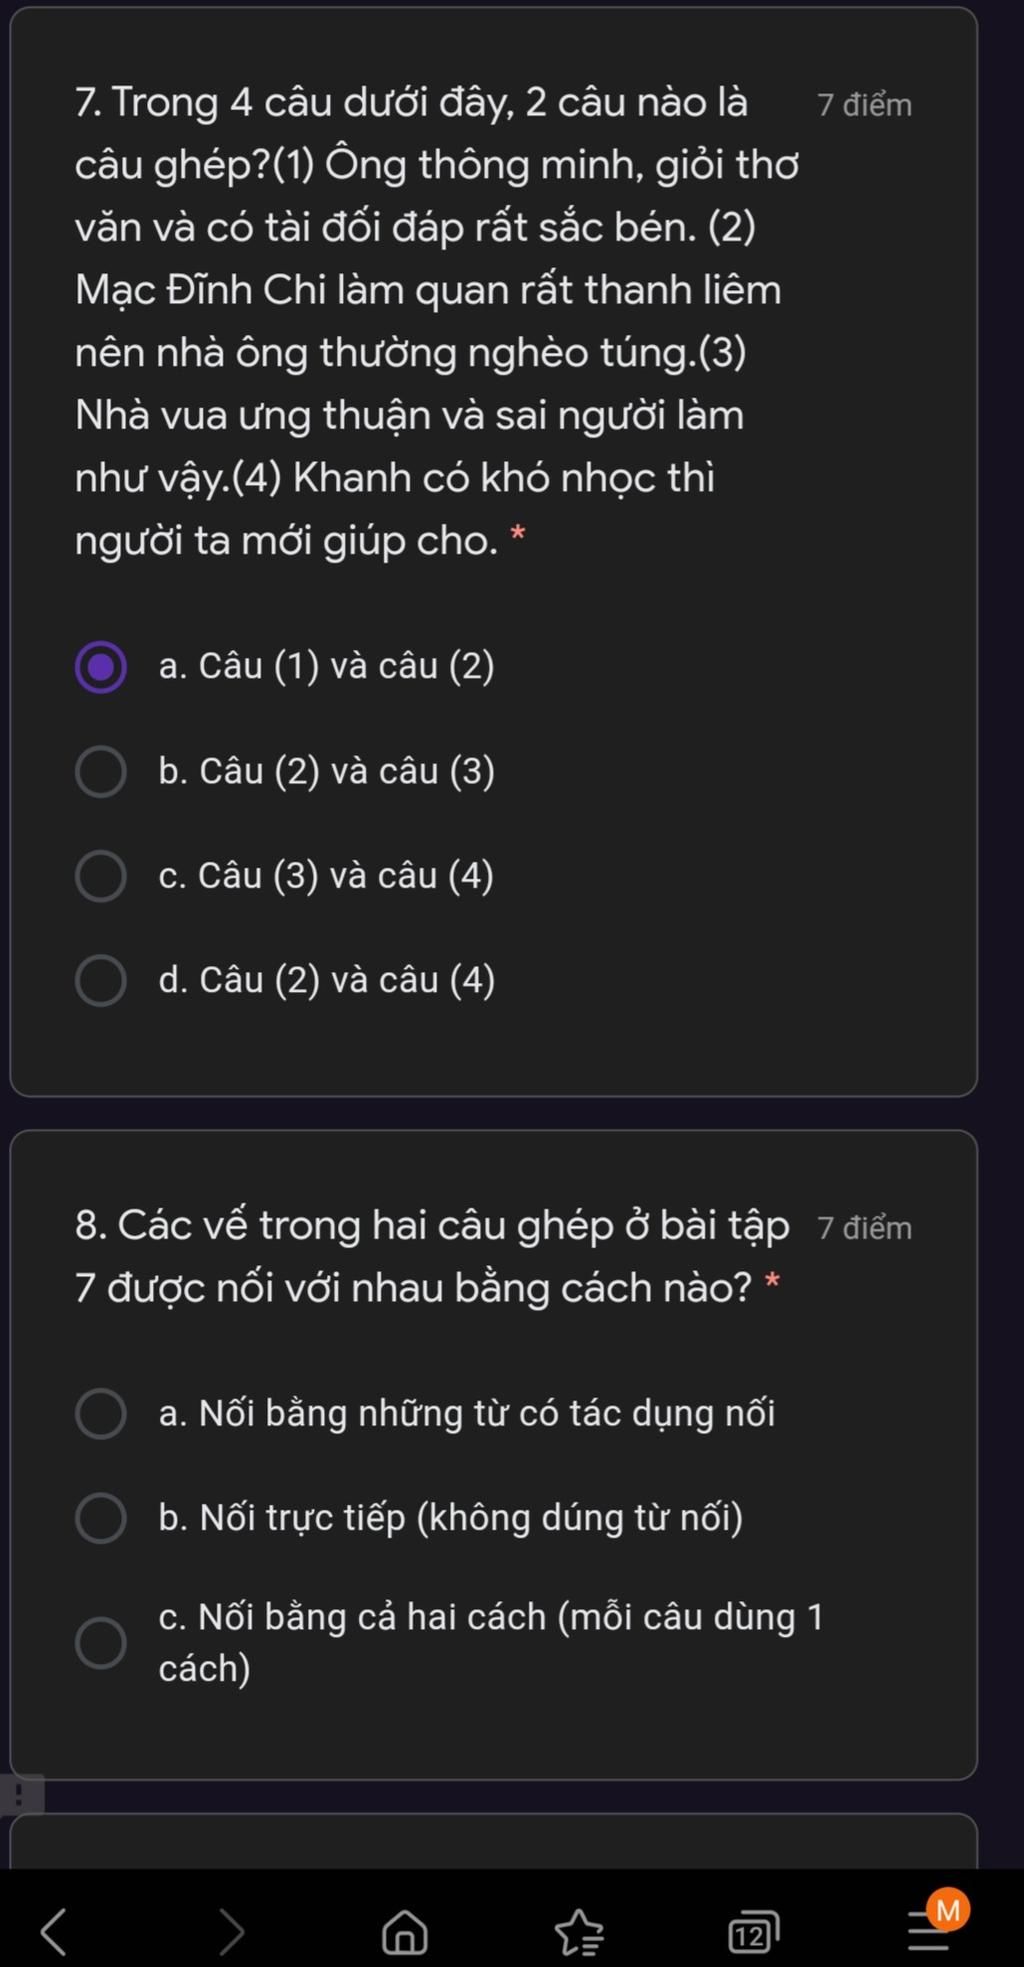
Task: Tap the label text 'a. Câu (1) và câu (2)'
Action: click(x=326, y=666)
